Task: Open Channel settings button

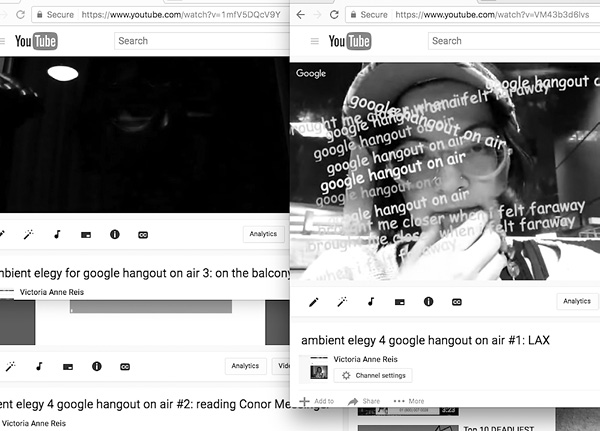Action: click(x=373, y=375)
